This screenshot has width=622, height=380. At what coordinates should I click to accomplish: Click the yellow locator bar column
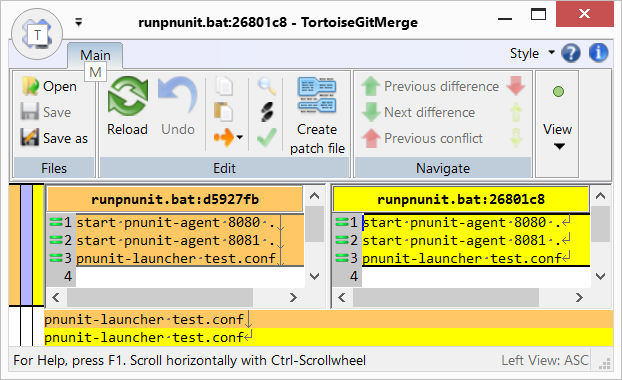[x=38, y=245]
